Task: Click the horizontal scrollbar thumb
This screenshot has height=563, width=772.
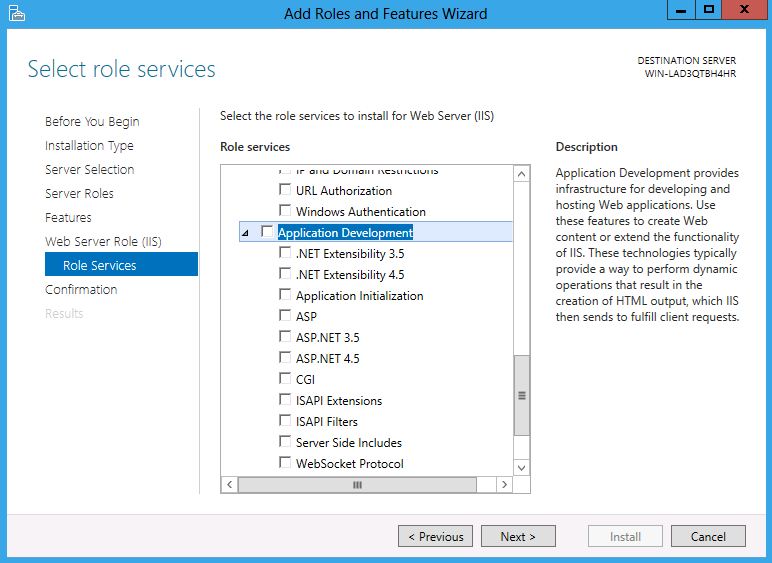Action: 357,485
